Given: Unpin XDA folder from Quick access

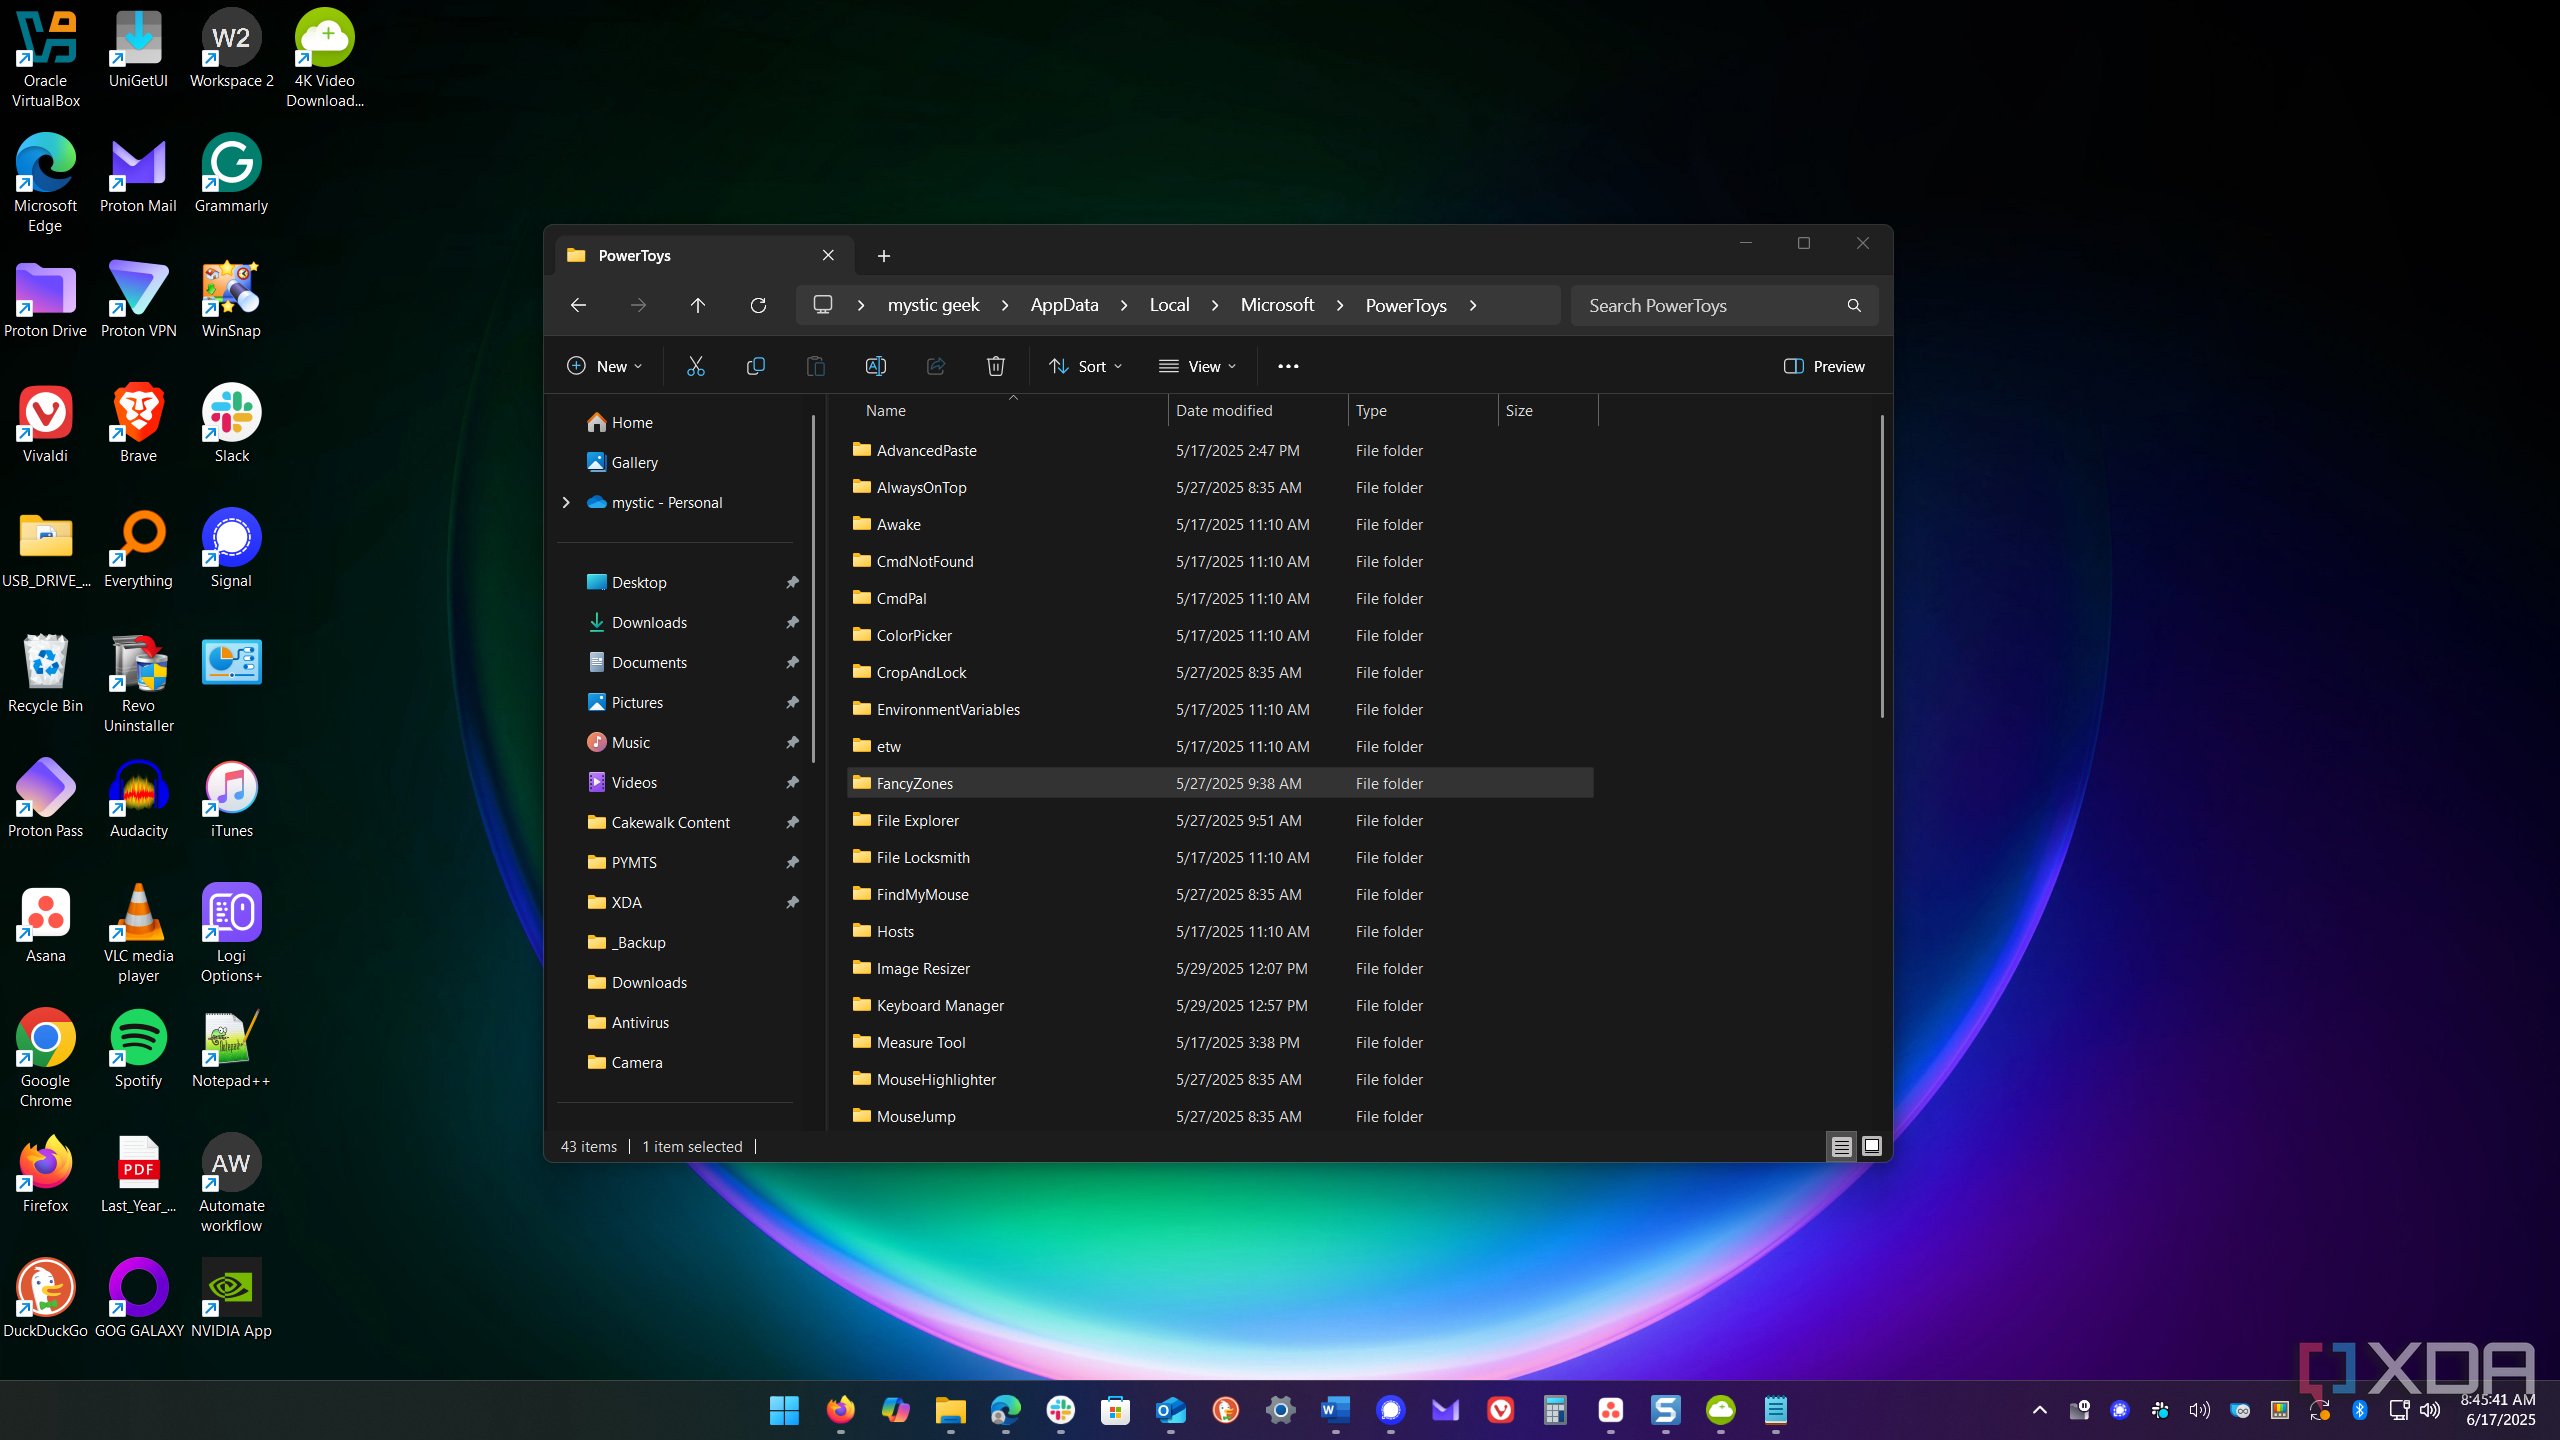Looking at the screenshot, I should [792, 902].
